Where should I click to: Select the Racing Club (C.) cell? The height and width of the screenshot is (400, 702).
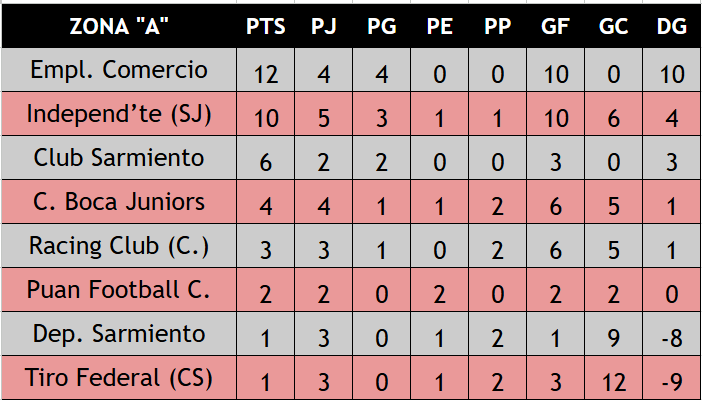tap(119, 246)
